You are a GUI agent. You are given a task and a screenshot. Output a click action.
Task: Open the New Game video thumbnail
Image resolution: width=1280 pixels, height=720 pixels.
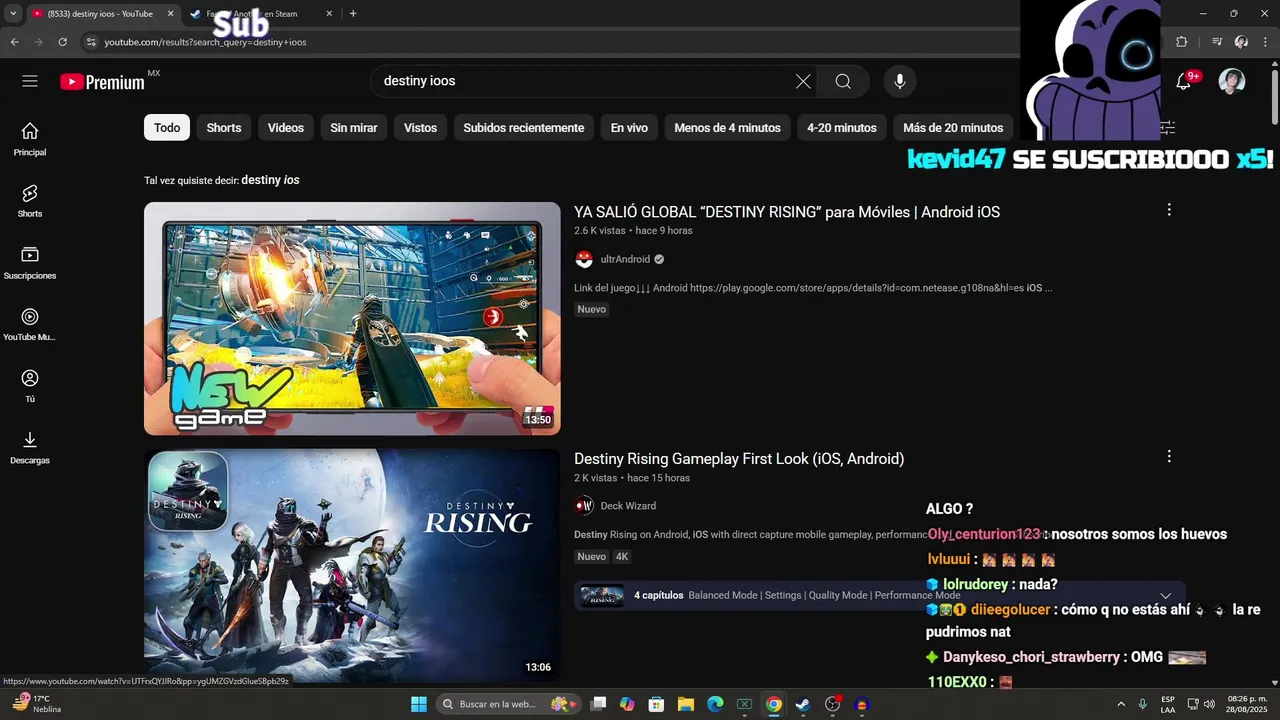tap(352, 318)
